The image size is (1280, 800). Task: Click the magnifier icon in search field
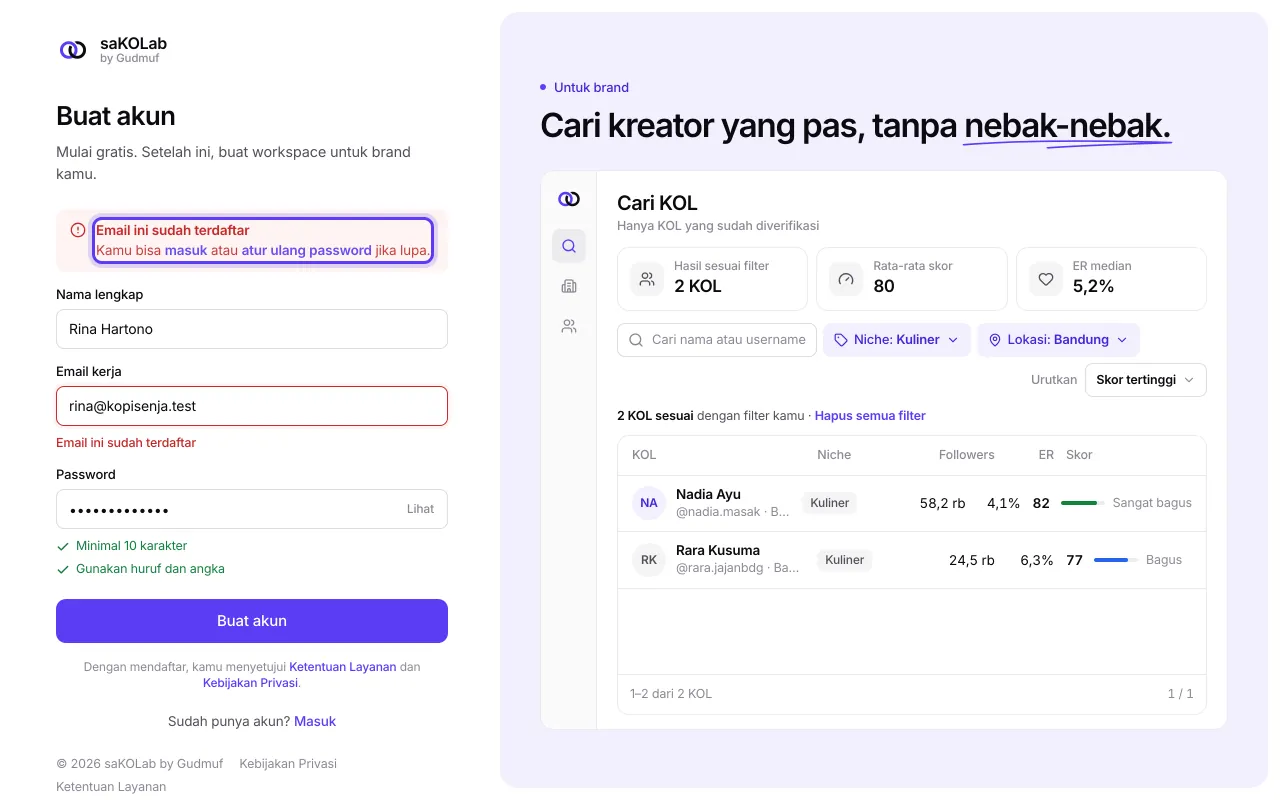click(636, 340)
